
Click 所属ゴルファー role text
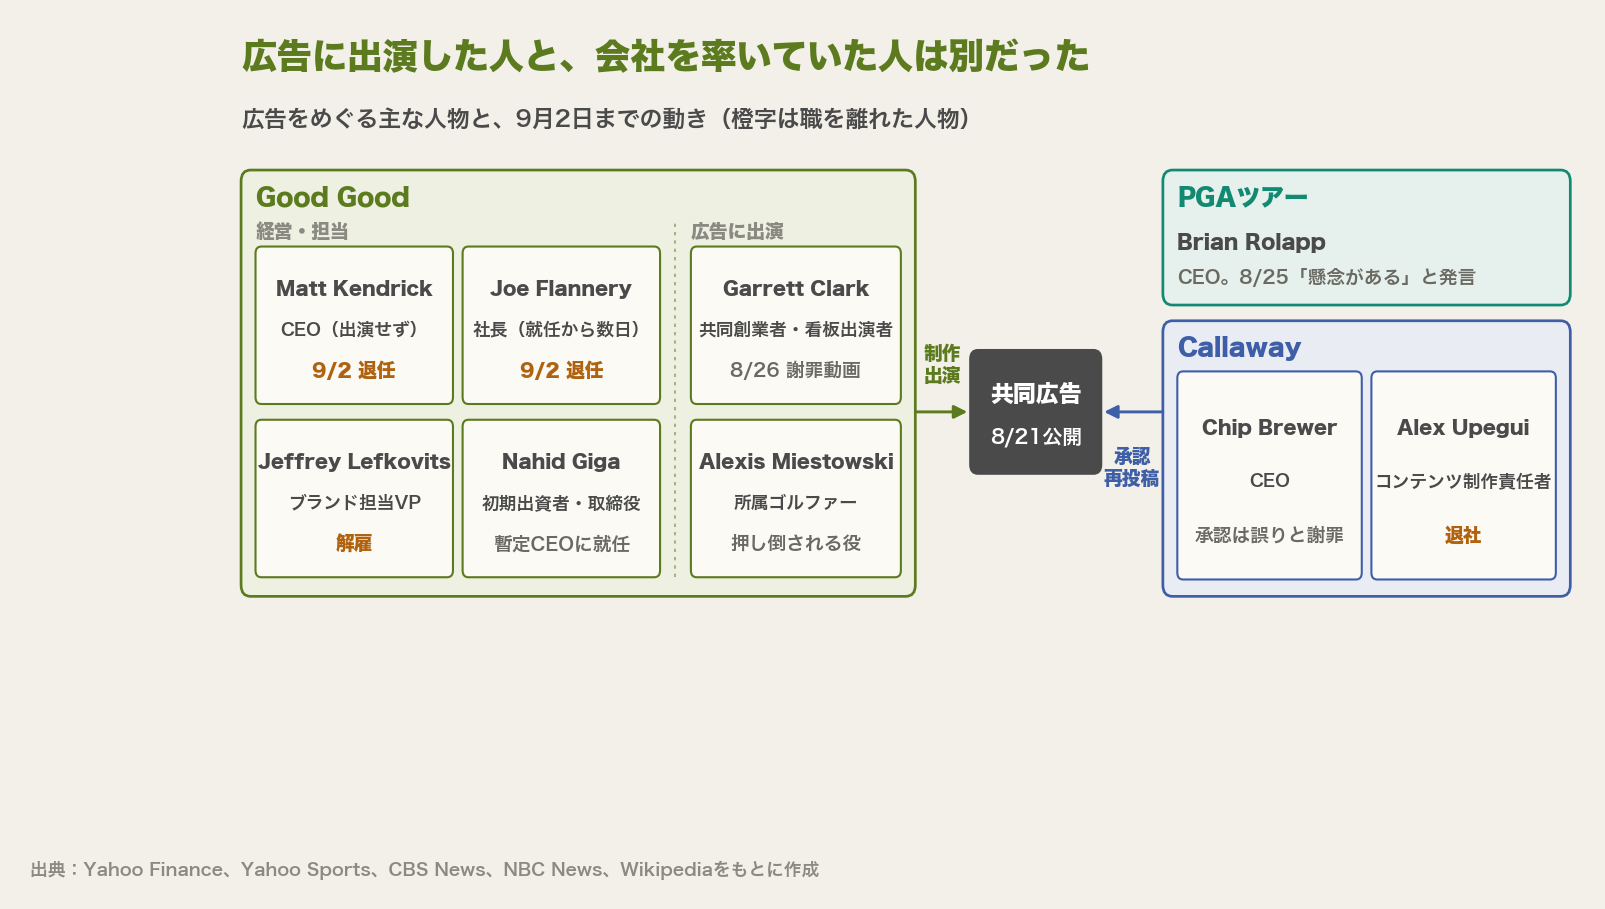coord(796,502)
